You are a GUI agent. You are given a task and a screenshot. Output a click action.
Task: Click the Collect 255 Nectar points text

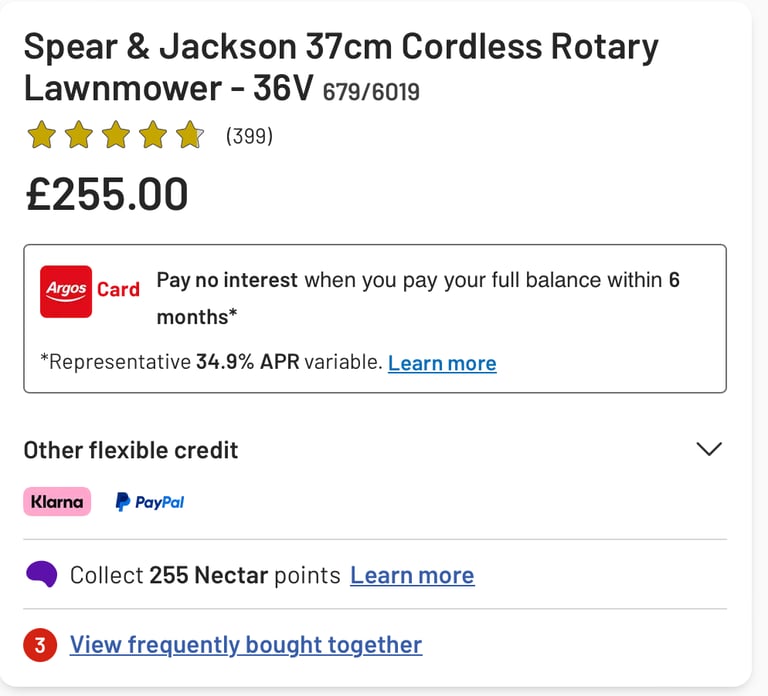point(205,575)
